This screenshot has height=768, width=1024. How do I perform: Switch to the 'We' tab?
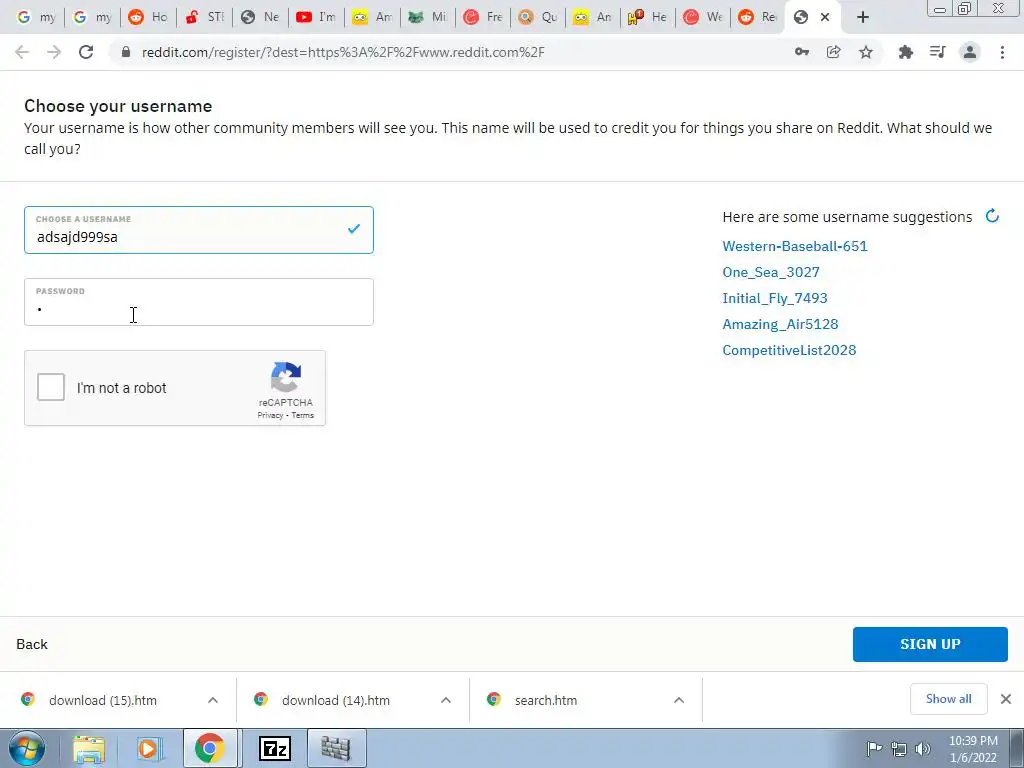pyautogui.click(x=703, y=18)
